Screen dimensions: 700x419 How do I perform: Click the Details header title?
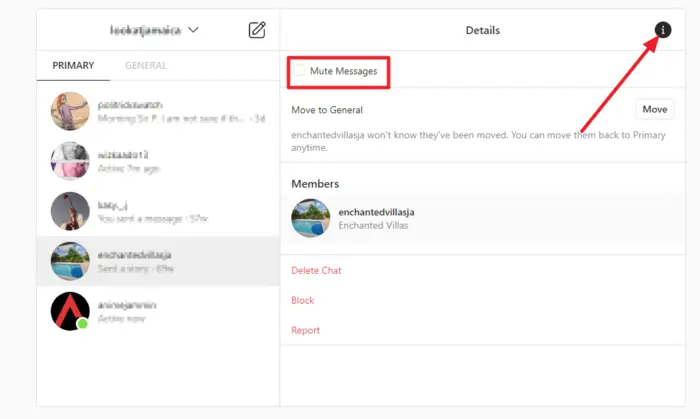pos(483,30)
